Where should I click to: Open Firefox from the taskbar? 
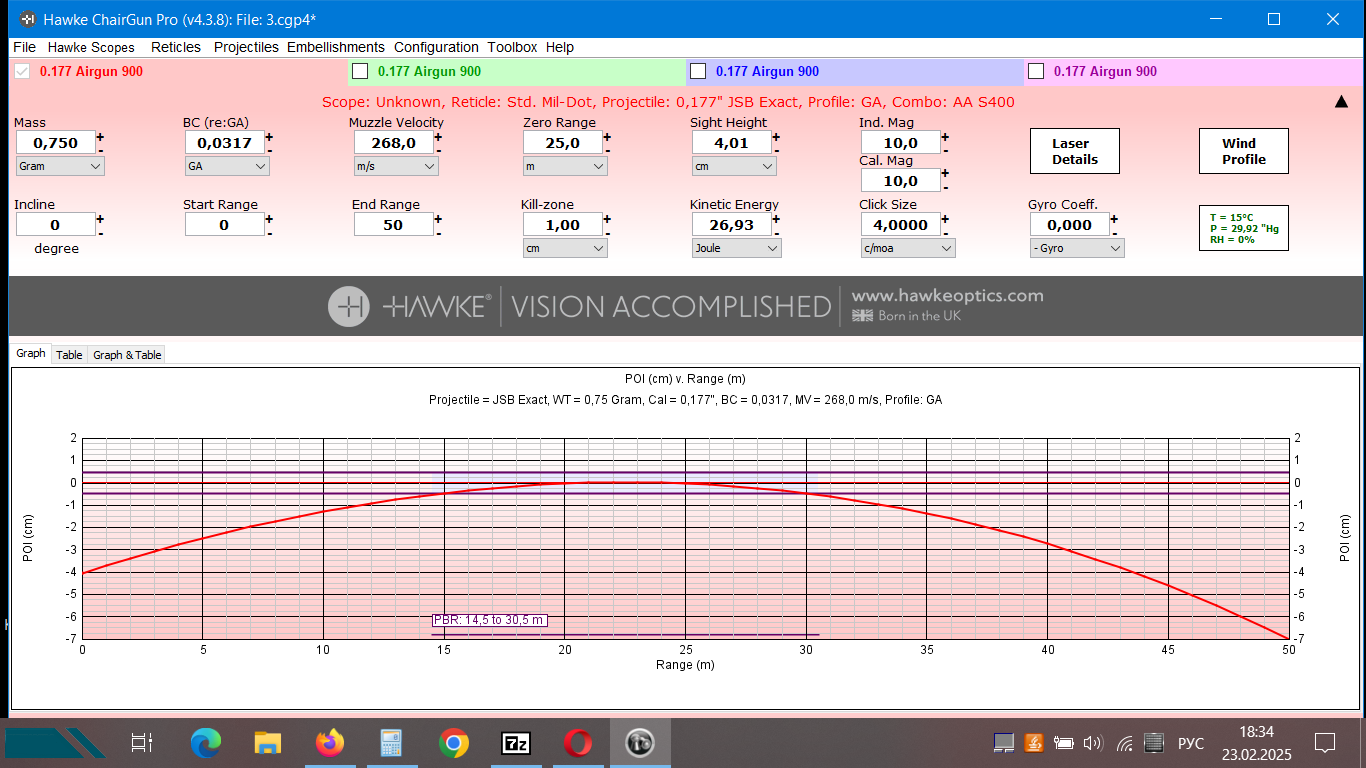click(329, 743)
